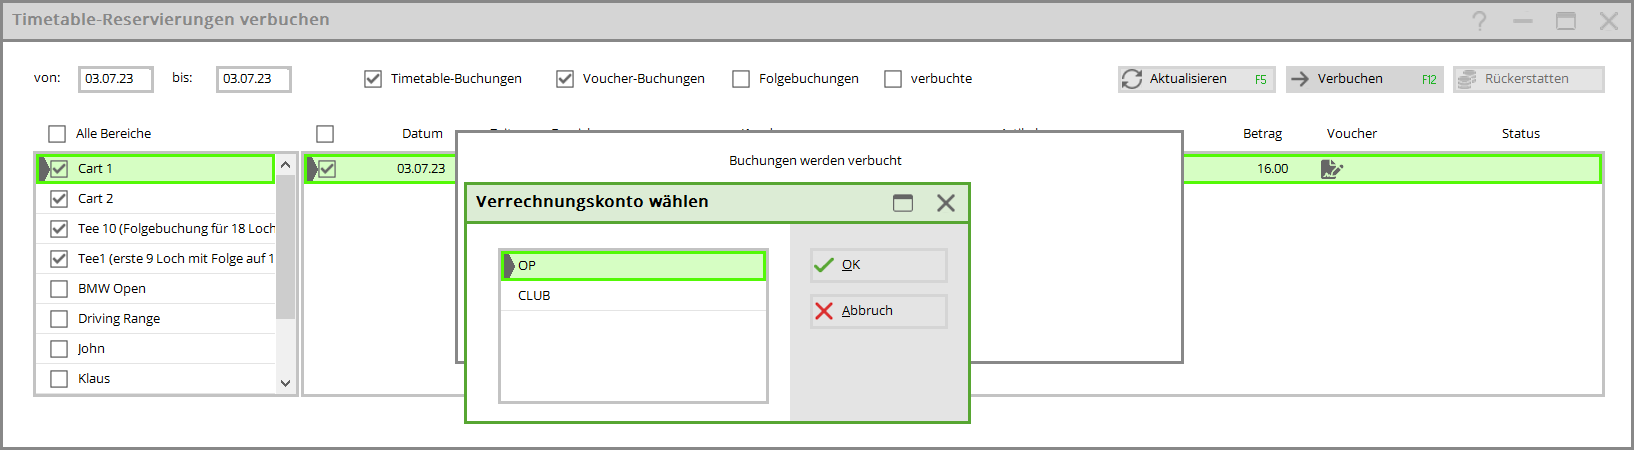
Task: Click the Betrag column header
Action: (x=1262, y=134)
